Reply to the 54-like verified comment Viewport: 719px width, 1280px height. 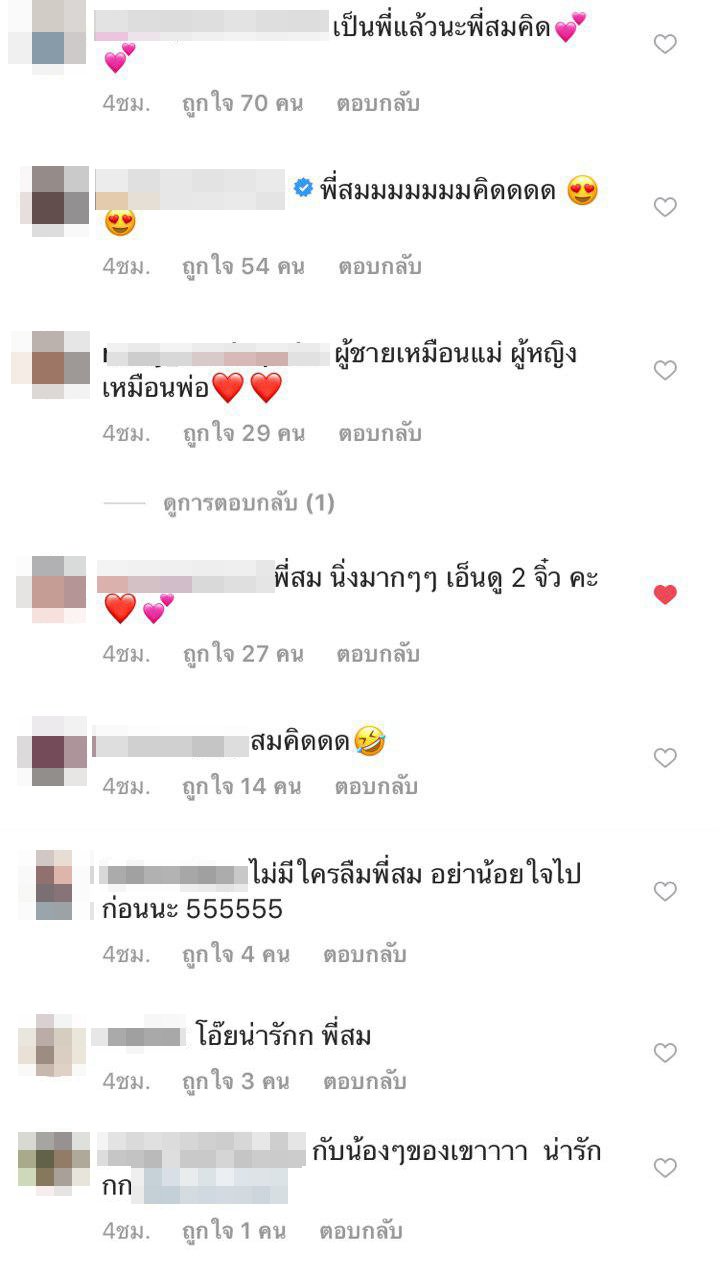(379, 267)
